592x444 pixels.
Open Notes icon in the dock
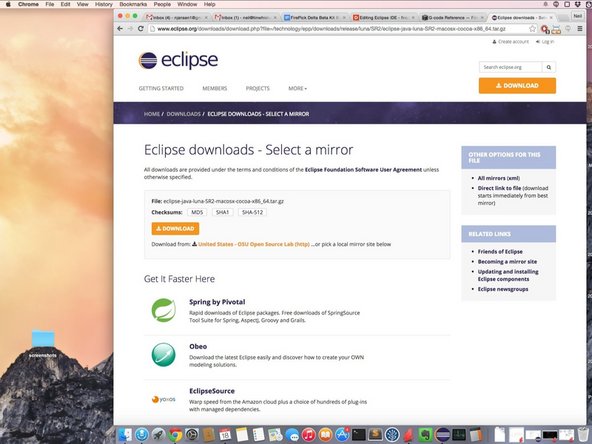(242, 435)
